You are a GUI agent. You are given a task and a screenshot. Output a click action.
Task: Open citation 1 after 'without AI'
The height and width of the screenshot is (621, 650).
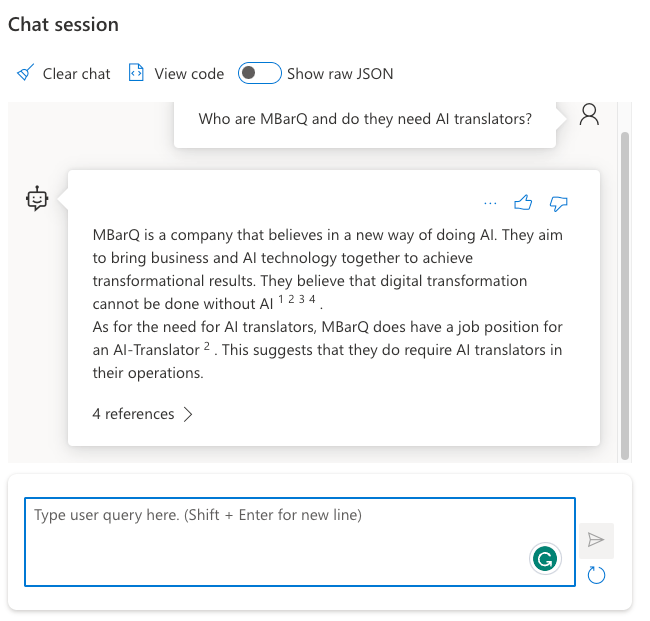281,299
